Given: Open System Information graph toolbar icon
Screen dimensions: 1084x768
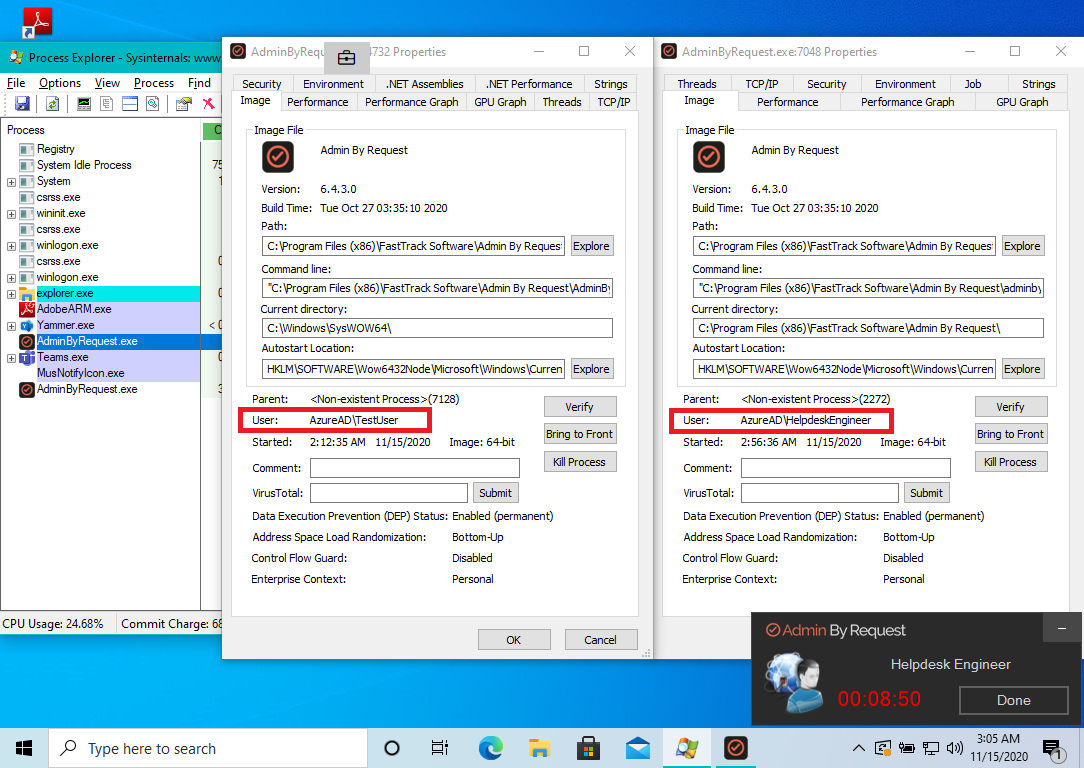Looking at the screenshot, I should point(84,104).
